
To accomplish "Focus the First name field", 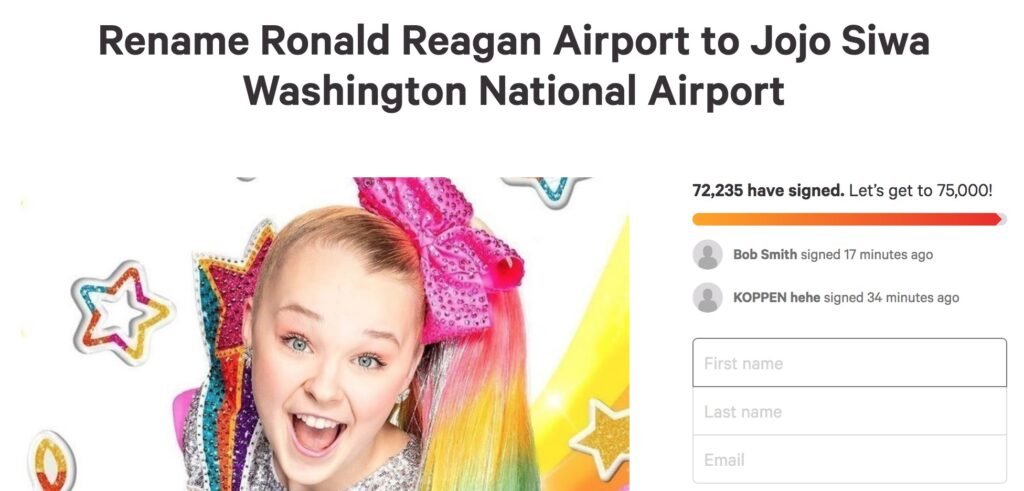I will coord(849,363).
